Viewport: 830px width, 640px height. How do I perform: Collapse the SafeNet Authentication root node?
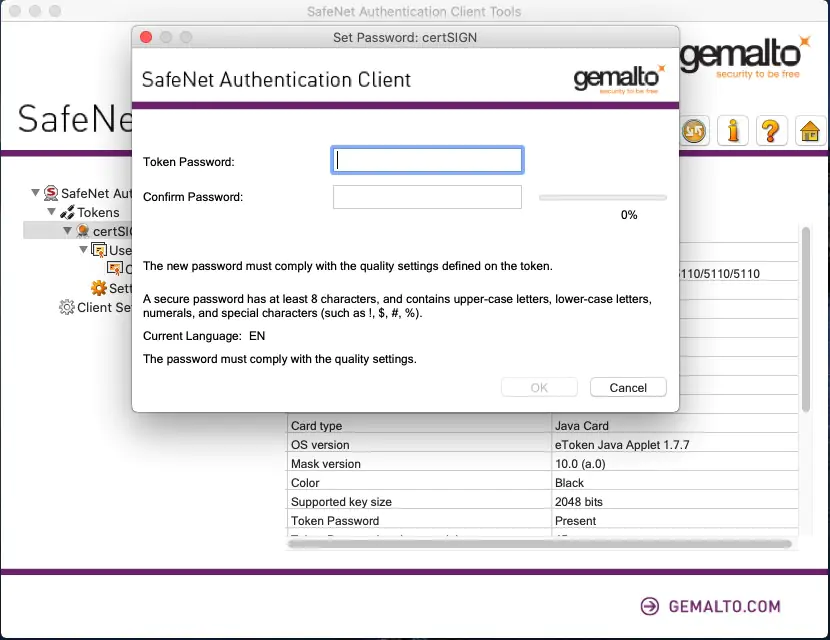click(x=36, y=193)
